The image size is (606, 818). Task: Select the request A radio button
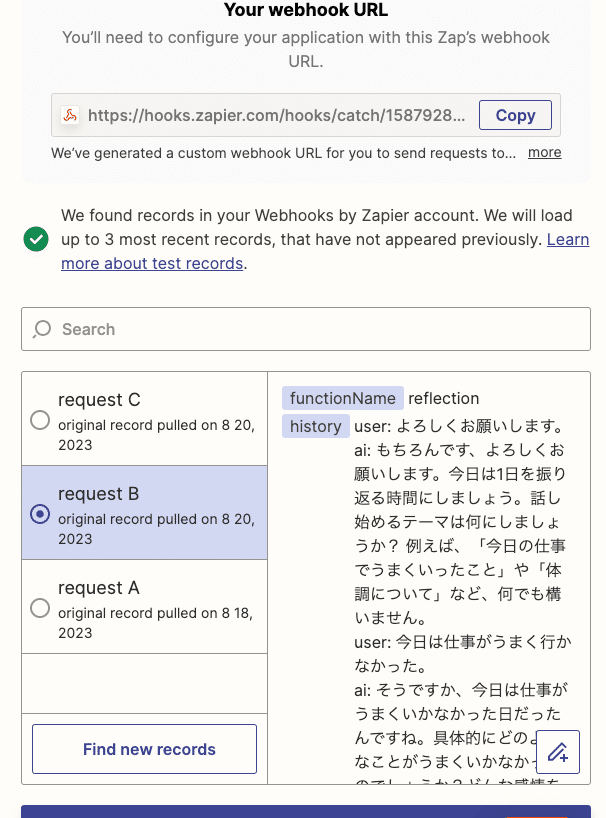click(x=40, y=608)
